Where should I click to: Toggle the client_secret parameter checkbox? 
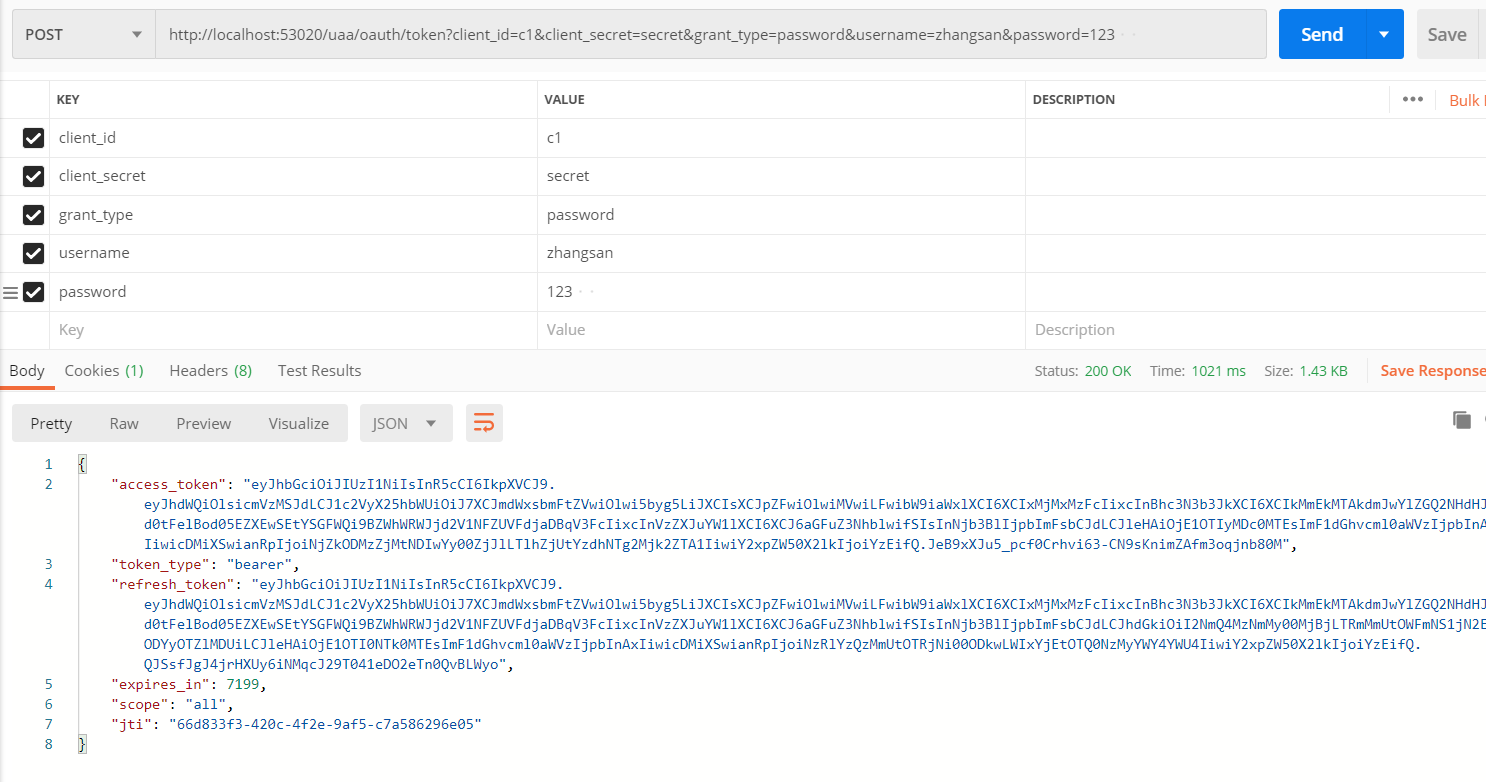pyautogui.click(x=34, y=176)
